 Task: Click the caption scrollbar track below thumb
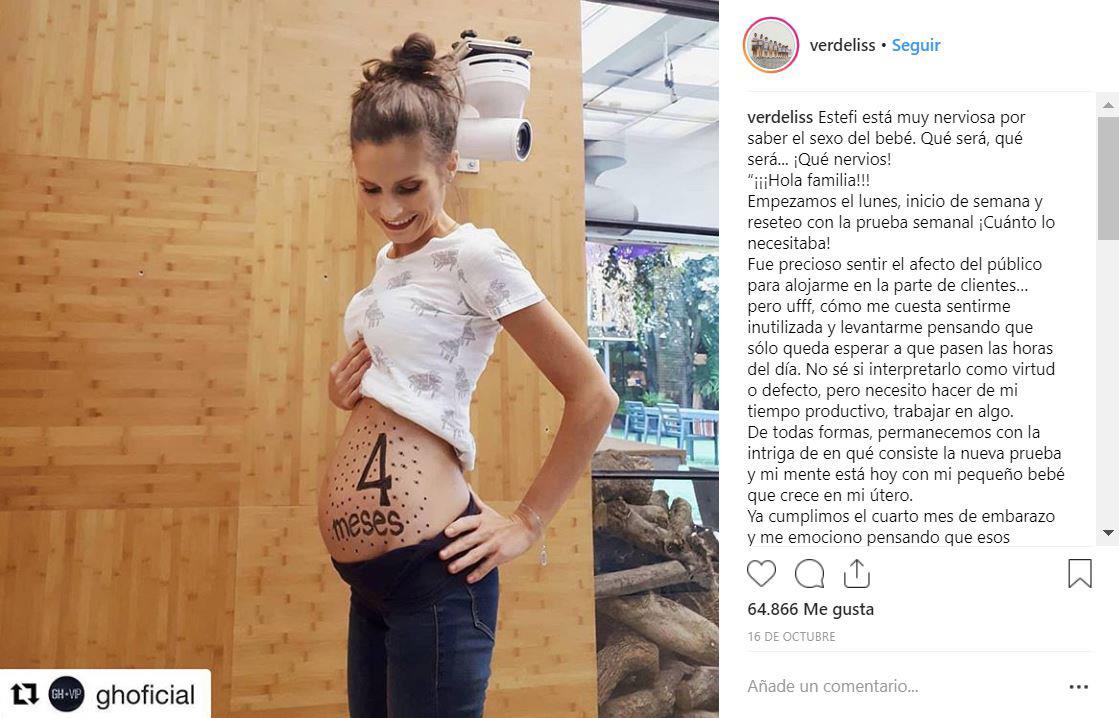coord(1108,380)
